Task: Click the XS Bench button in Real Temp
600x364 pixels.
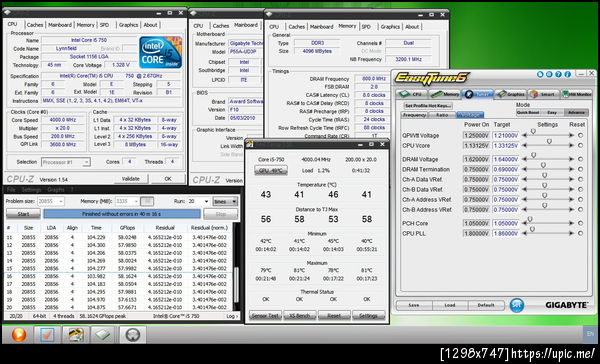Action: [300, 315]
